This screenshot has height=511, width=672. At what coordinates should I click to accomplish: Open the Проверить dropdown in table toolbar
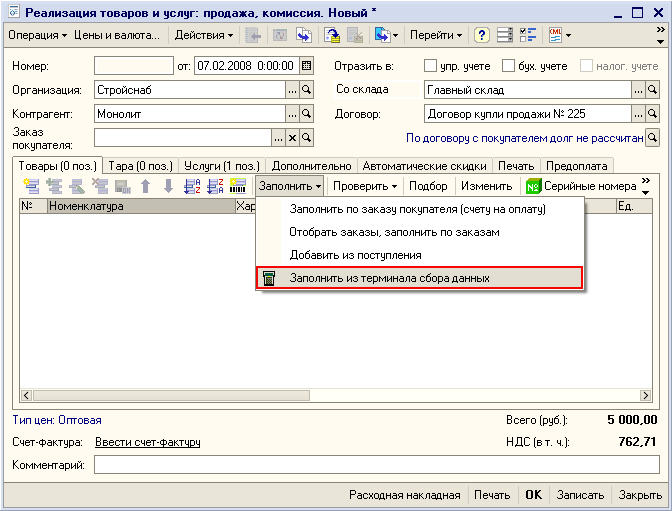click(365, 186)
